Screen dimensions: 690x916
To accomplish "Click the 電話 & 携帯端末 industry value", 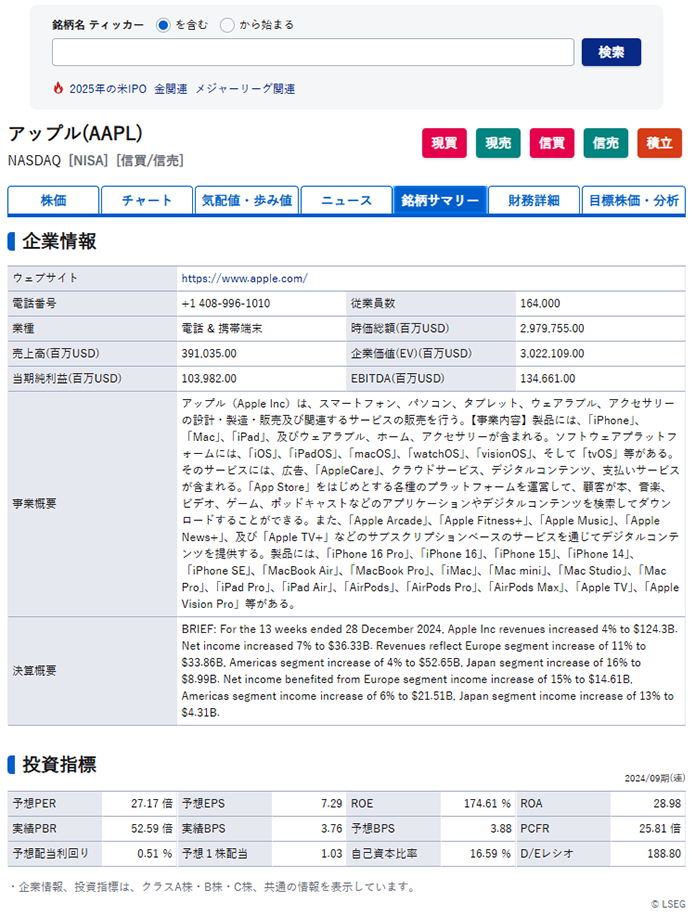I will pyautogui.click(x=221, y=329).
